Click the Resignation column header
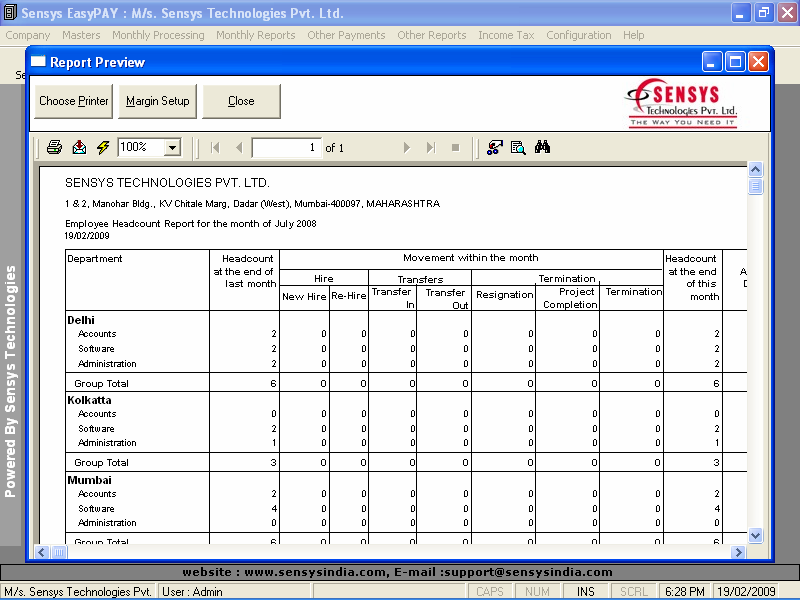The width and height of the screenshot is (800, 600). [505, 295]
